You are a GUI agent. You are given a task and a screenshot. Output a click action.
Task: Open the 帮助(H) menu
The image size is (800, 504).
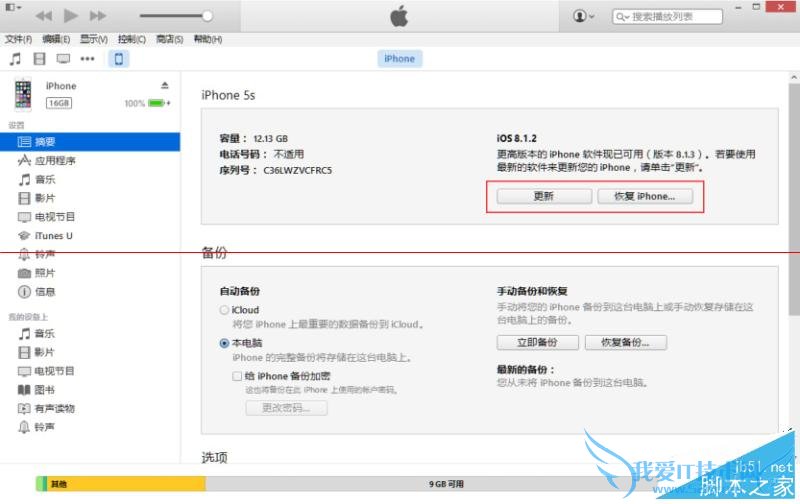pos(208,39)
